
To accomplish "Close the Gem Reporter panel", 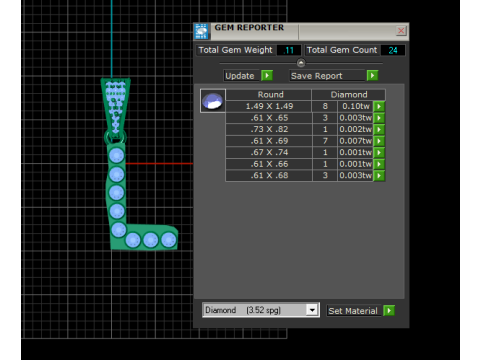I will click(401, 31).
